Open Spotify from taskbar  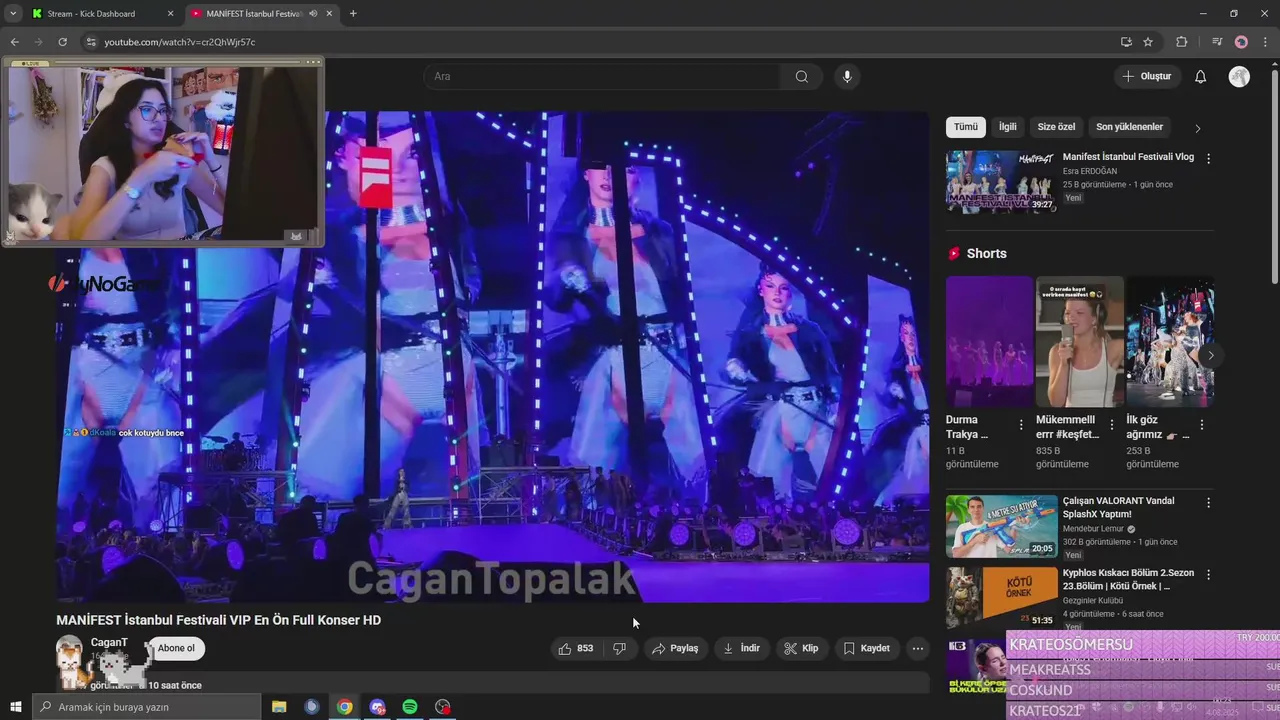[x=410, y=707]
